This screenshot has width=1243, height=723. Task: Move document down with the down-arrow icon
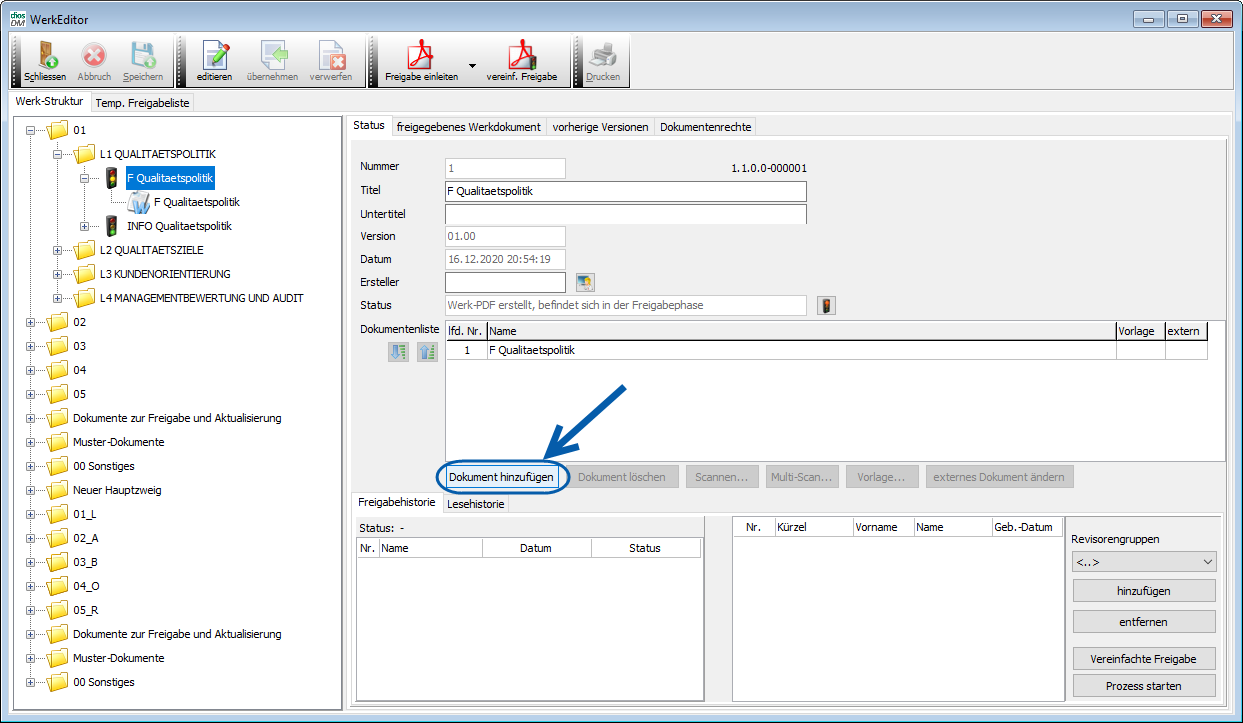(x=398, y=351)
